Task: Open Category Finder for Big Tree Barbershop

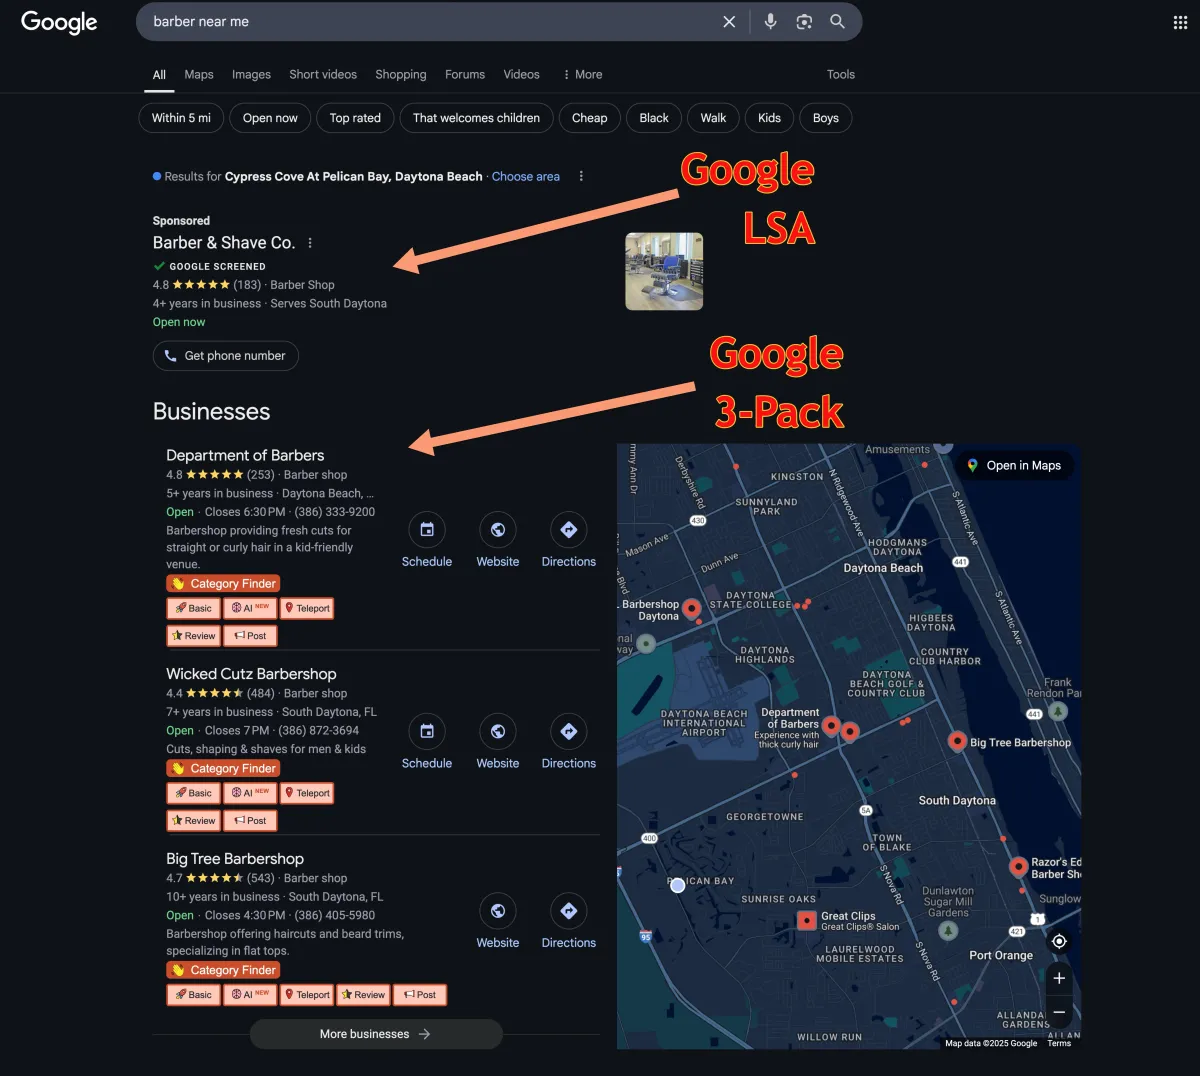Action: (x=223, y=970)
